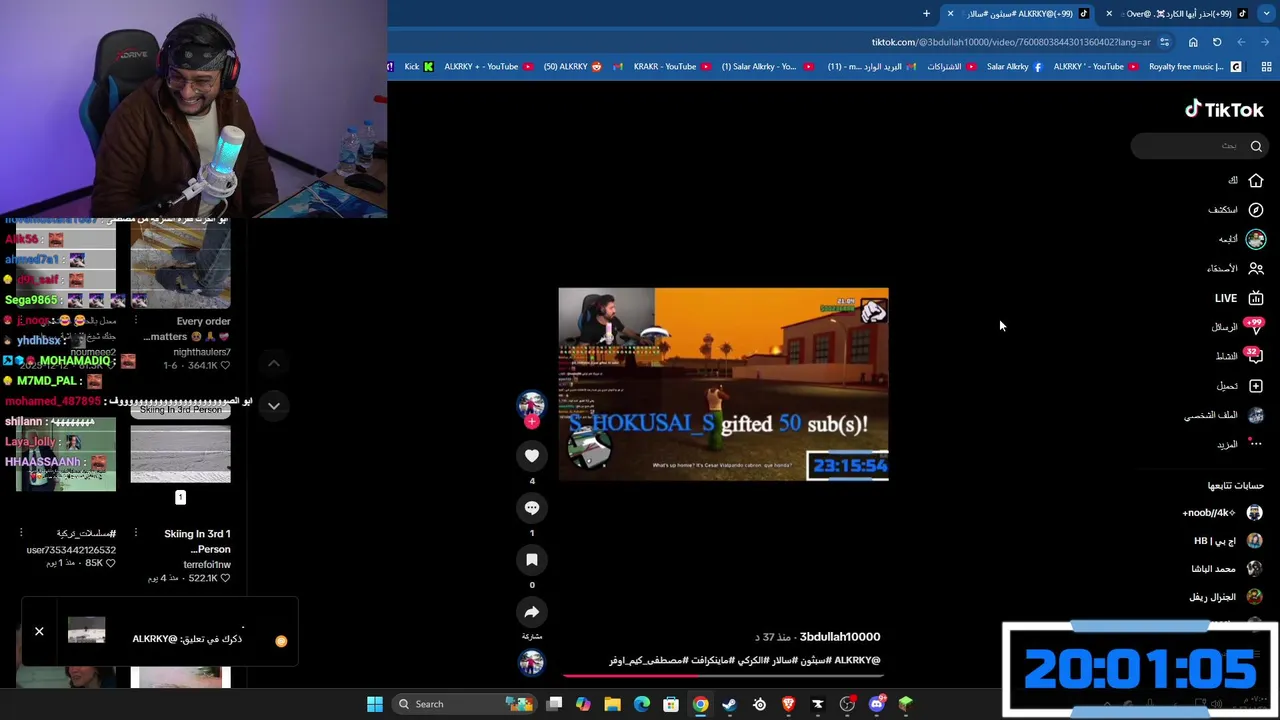Open الاشتراكات YouTube bookmark

pyautogui.click(x=951, y=67)
